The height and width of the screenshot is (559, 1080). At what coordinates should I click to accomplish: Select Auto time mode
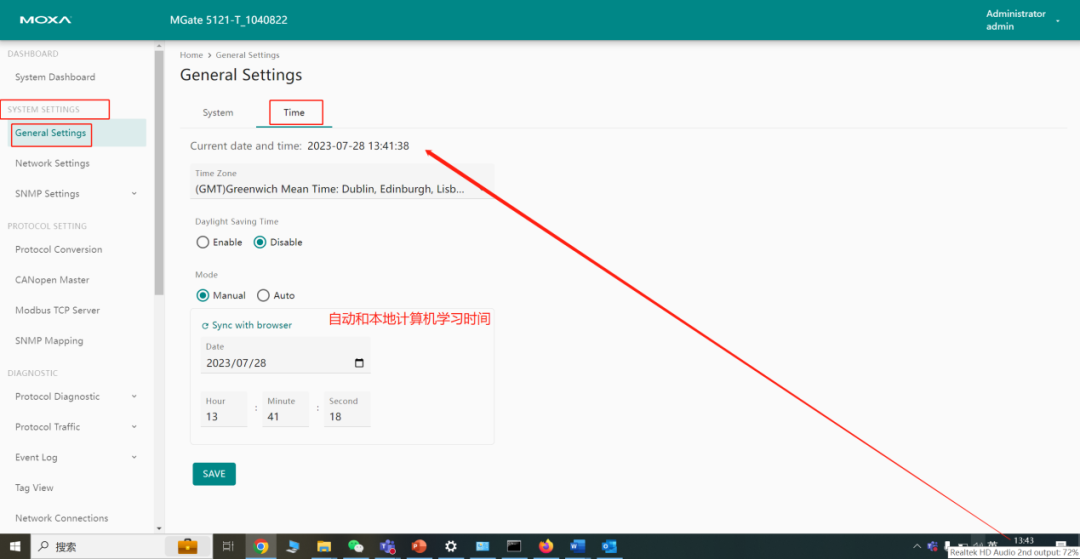(x=263, y=295)
